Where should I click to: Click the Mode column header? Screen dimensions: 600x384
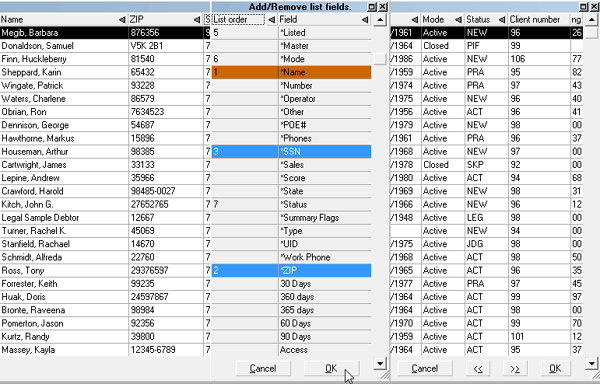(443, 20)
